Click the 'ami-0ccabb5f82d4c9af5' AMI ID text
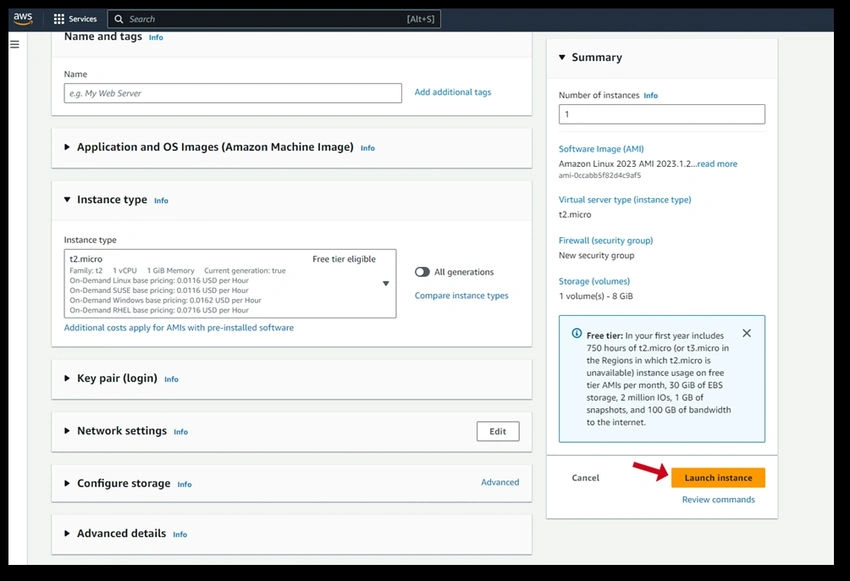This screenshot has height=581, width=850. pos(600,175)
